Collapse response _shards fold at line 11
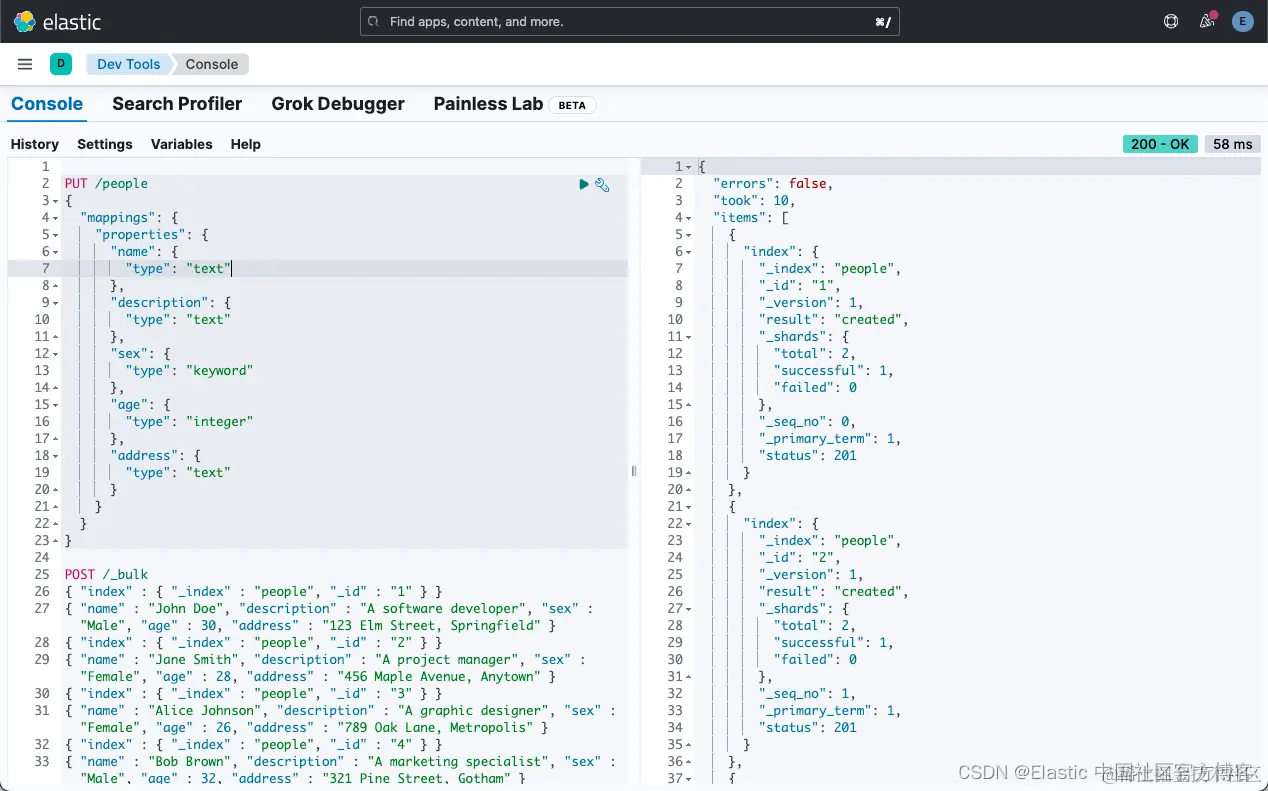This screenshot has width=1268, height=791. point(688,337)
